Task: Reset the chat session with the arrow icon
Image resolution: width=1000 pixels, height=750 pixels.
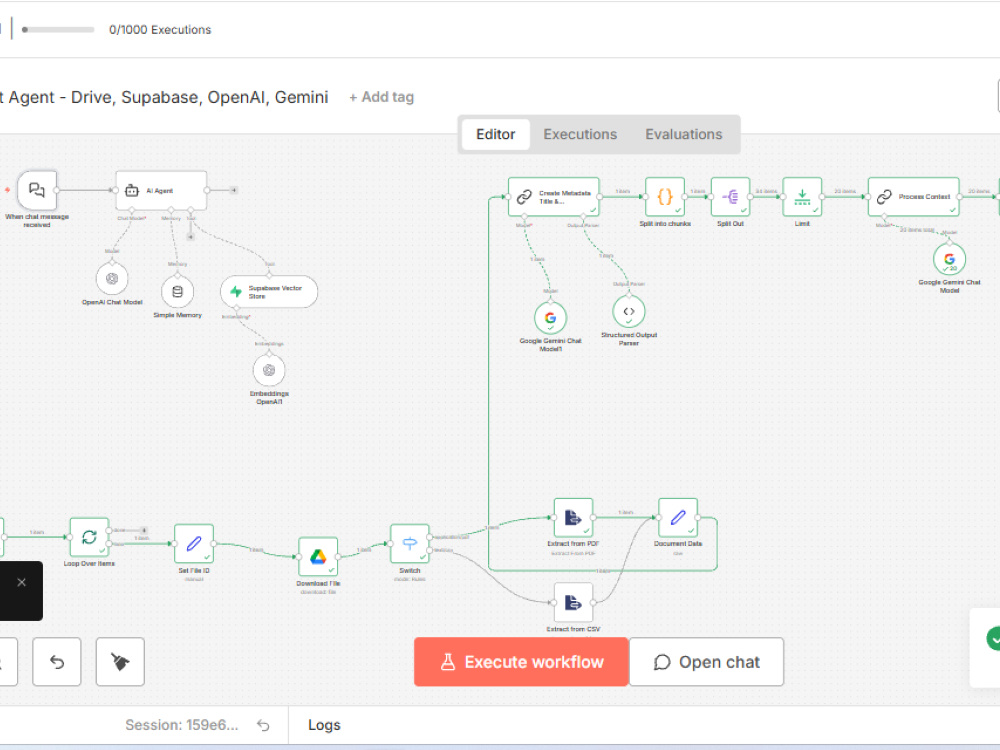Action: point(263,725)
